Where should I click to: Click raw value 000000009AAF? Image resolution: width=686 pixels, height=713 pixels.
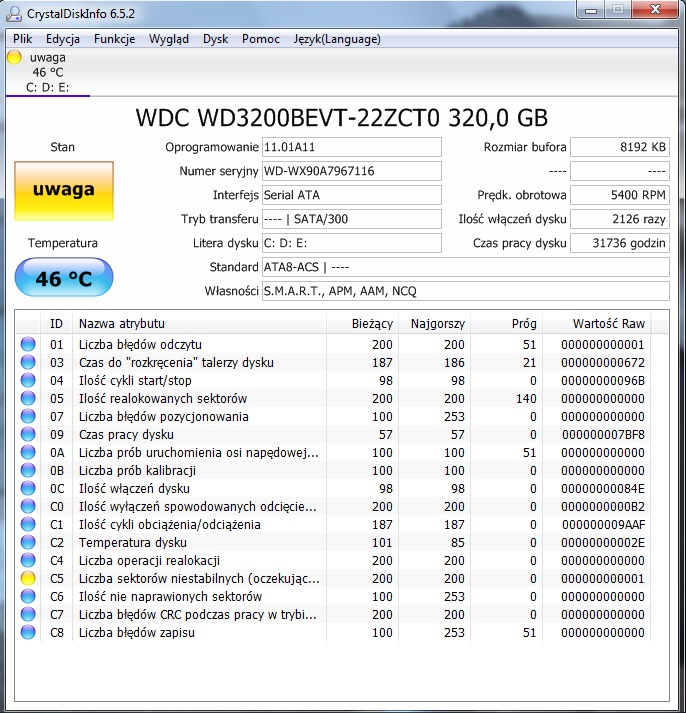tap(603, 525)
